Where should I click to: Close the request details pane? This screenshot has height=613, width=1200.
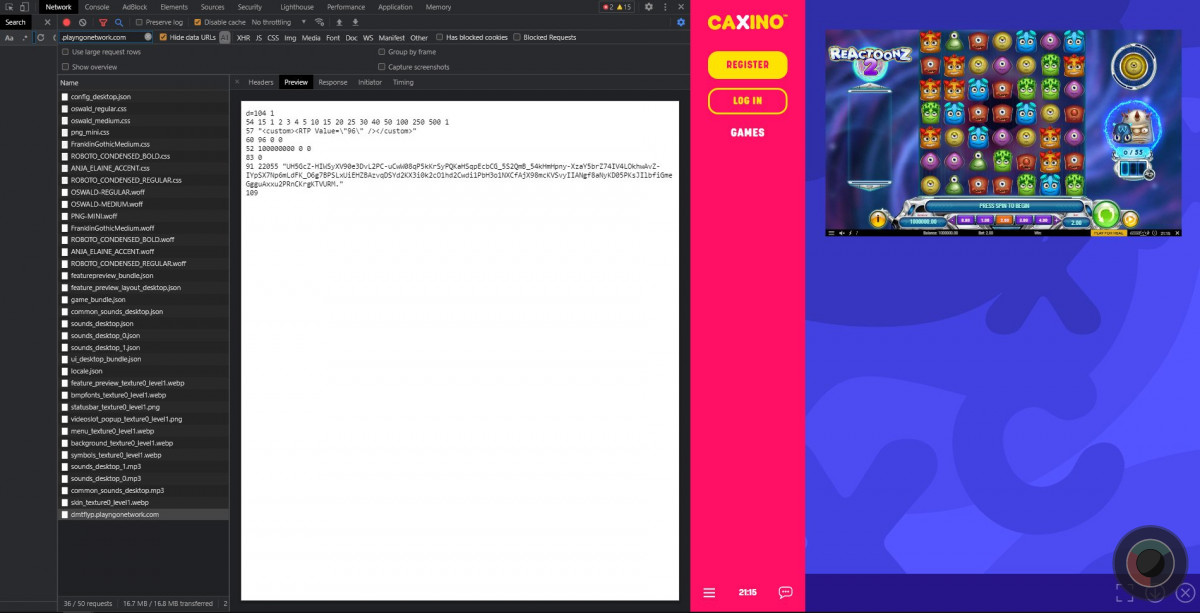click(237, 82)
